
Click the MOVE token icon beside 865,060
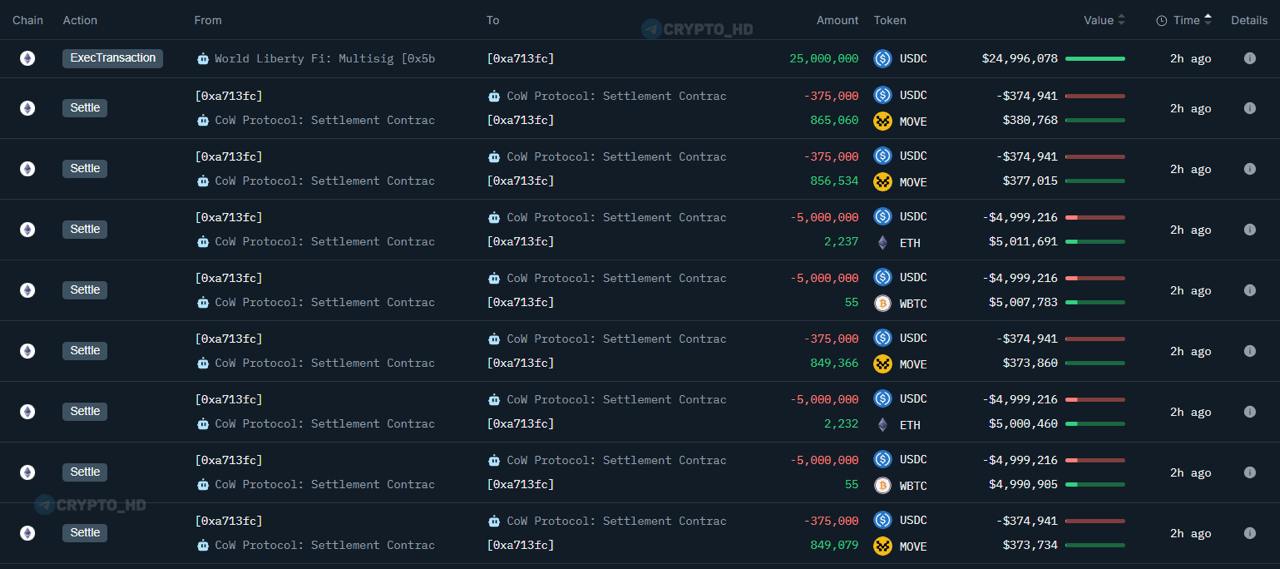tap(882, 121)
